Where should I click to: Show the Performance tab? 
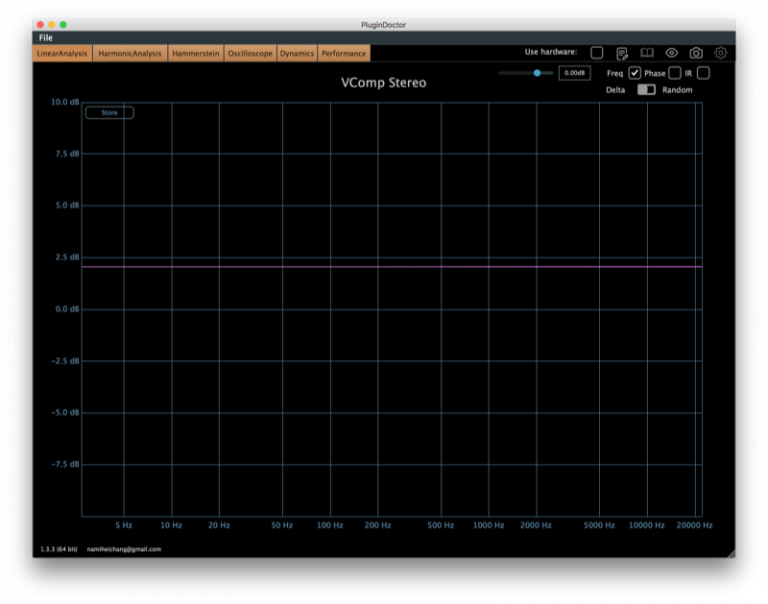tap(343, 53)
